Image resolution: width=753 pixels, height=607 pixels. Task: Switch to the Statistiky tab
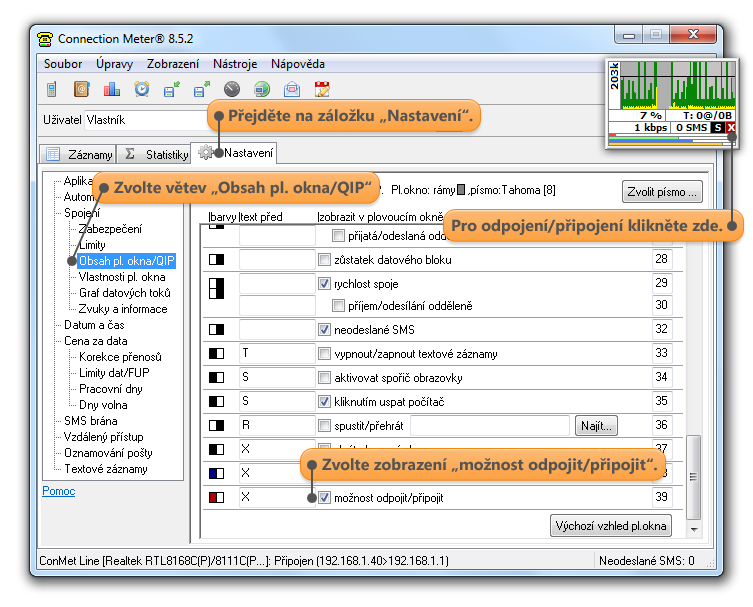154,154
